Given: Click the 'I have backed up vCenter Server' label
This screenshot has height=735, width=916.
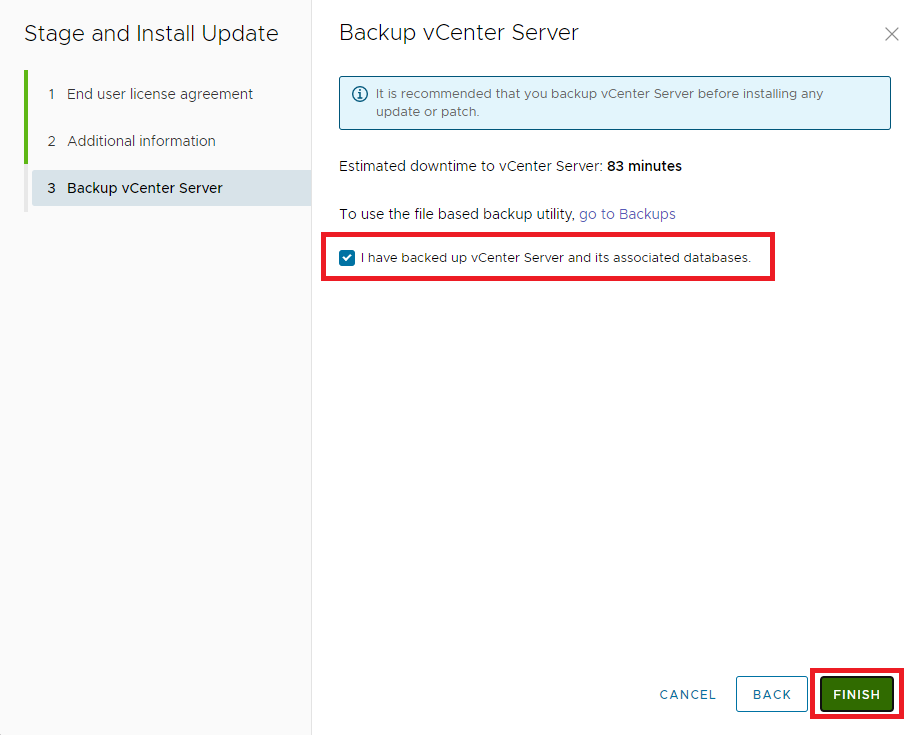Looking at the screenshot, I should tap(555, 258).
